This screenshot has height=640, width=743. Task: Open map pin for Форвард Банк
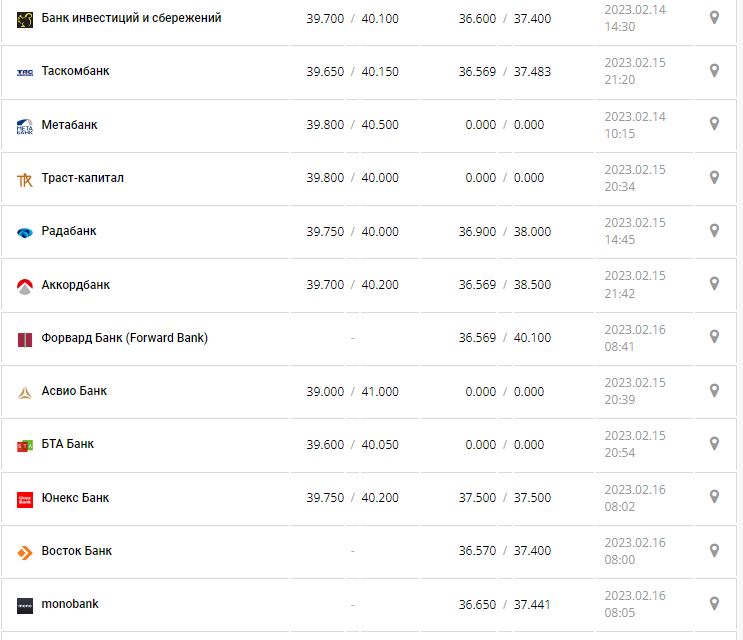click(714, 337)
